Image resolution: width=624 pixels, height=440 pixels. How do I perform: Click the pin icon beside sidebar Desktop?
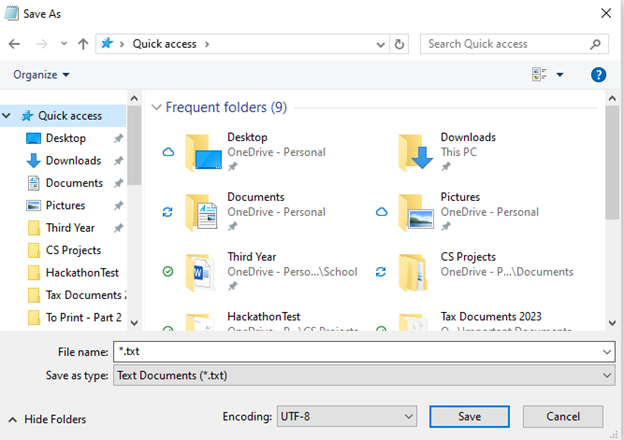118,138
